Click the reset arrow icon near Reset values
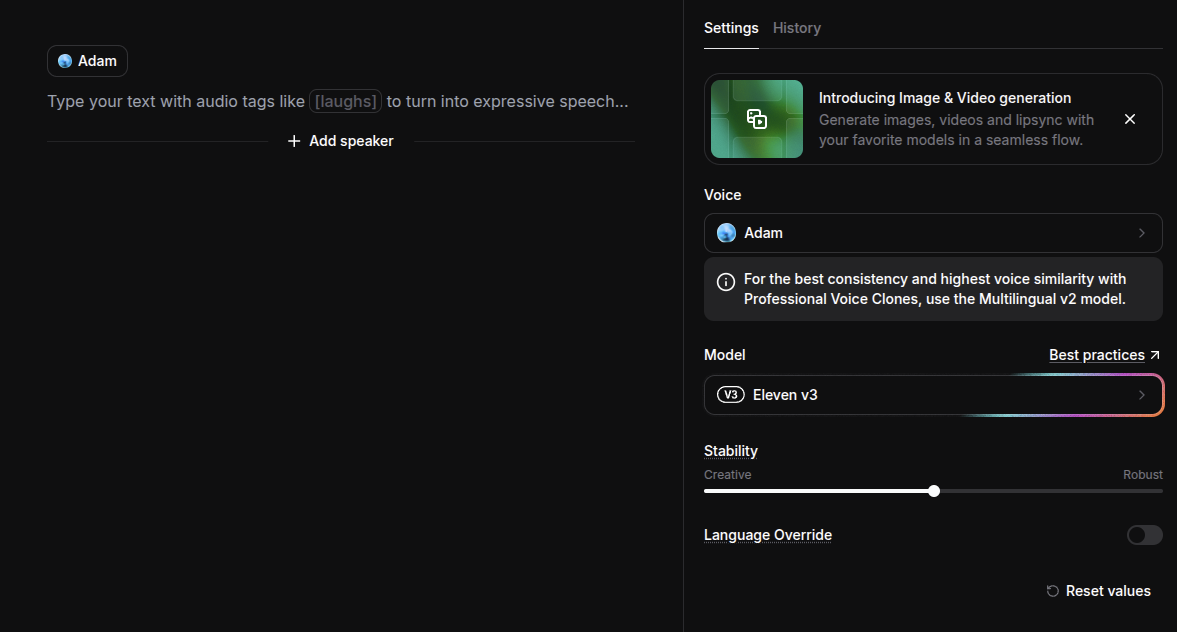Image resolution: width=1177 pixels, height=632 pixels. click(x=1052, y=590)
